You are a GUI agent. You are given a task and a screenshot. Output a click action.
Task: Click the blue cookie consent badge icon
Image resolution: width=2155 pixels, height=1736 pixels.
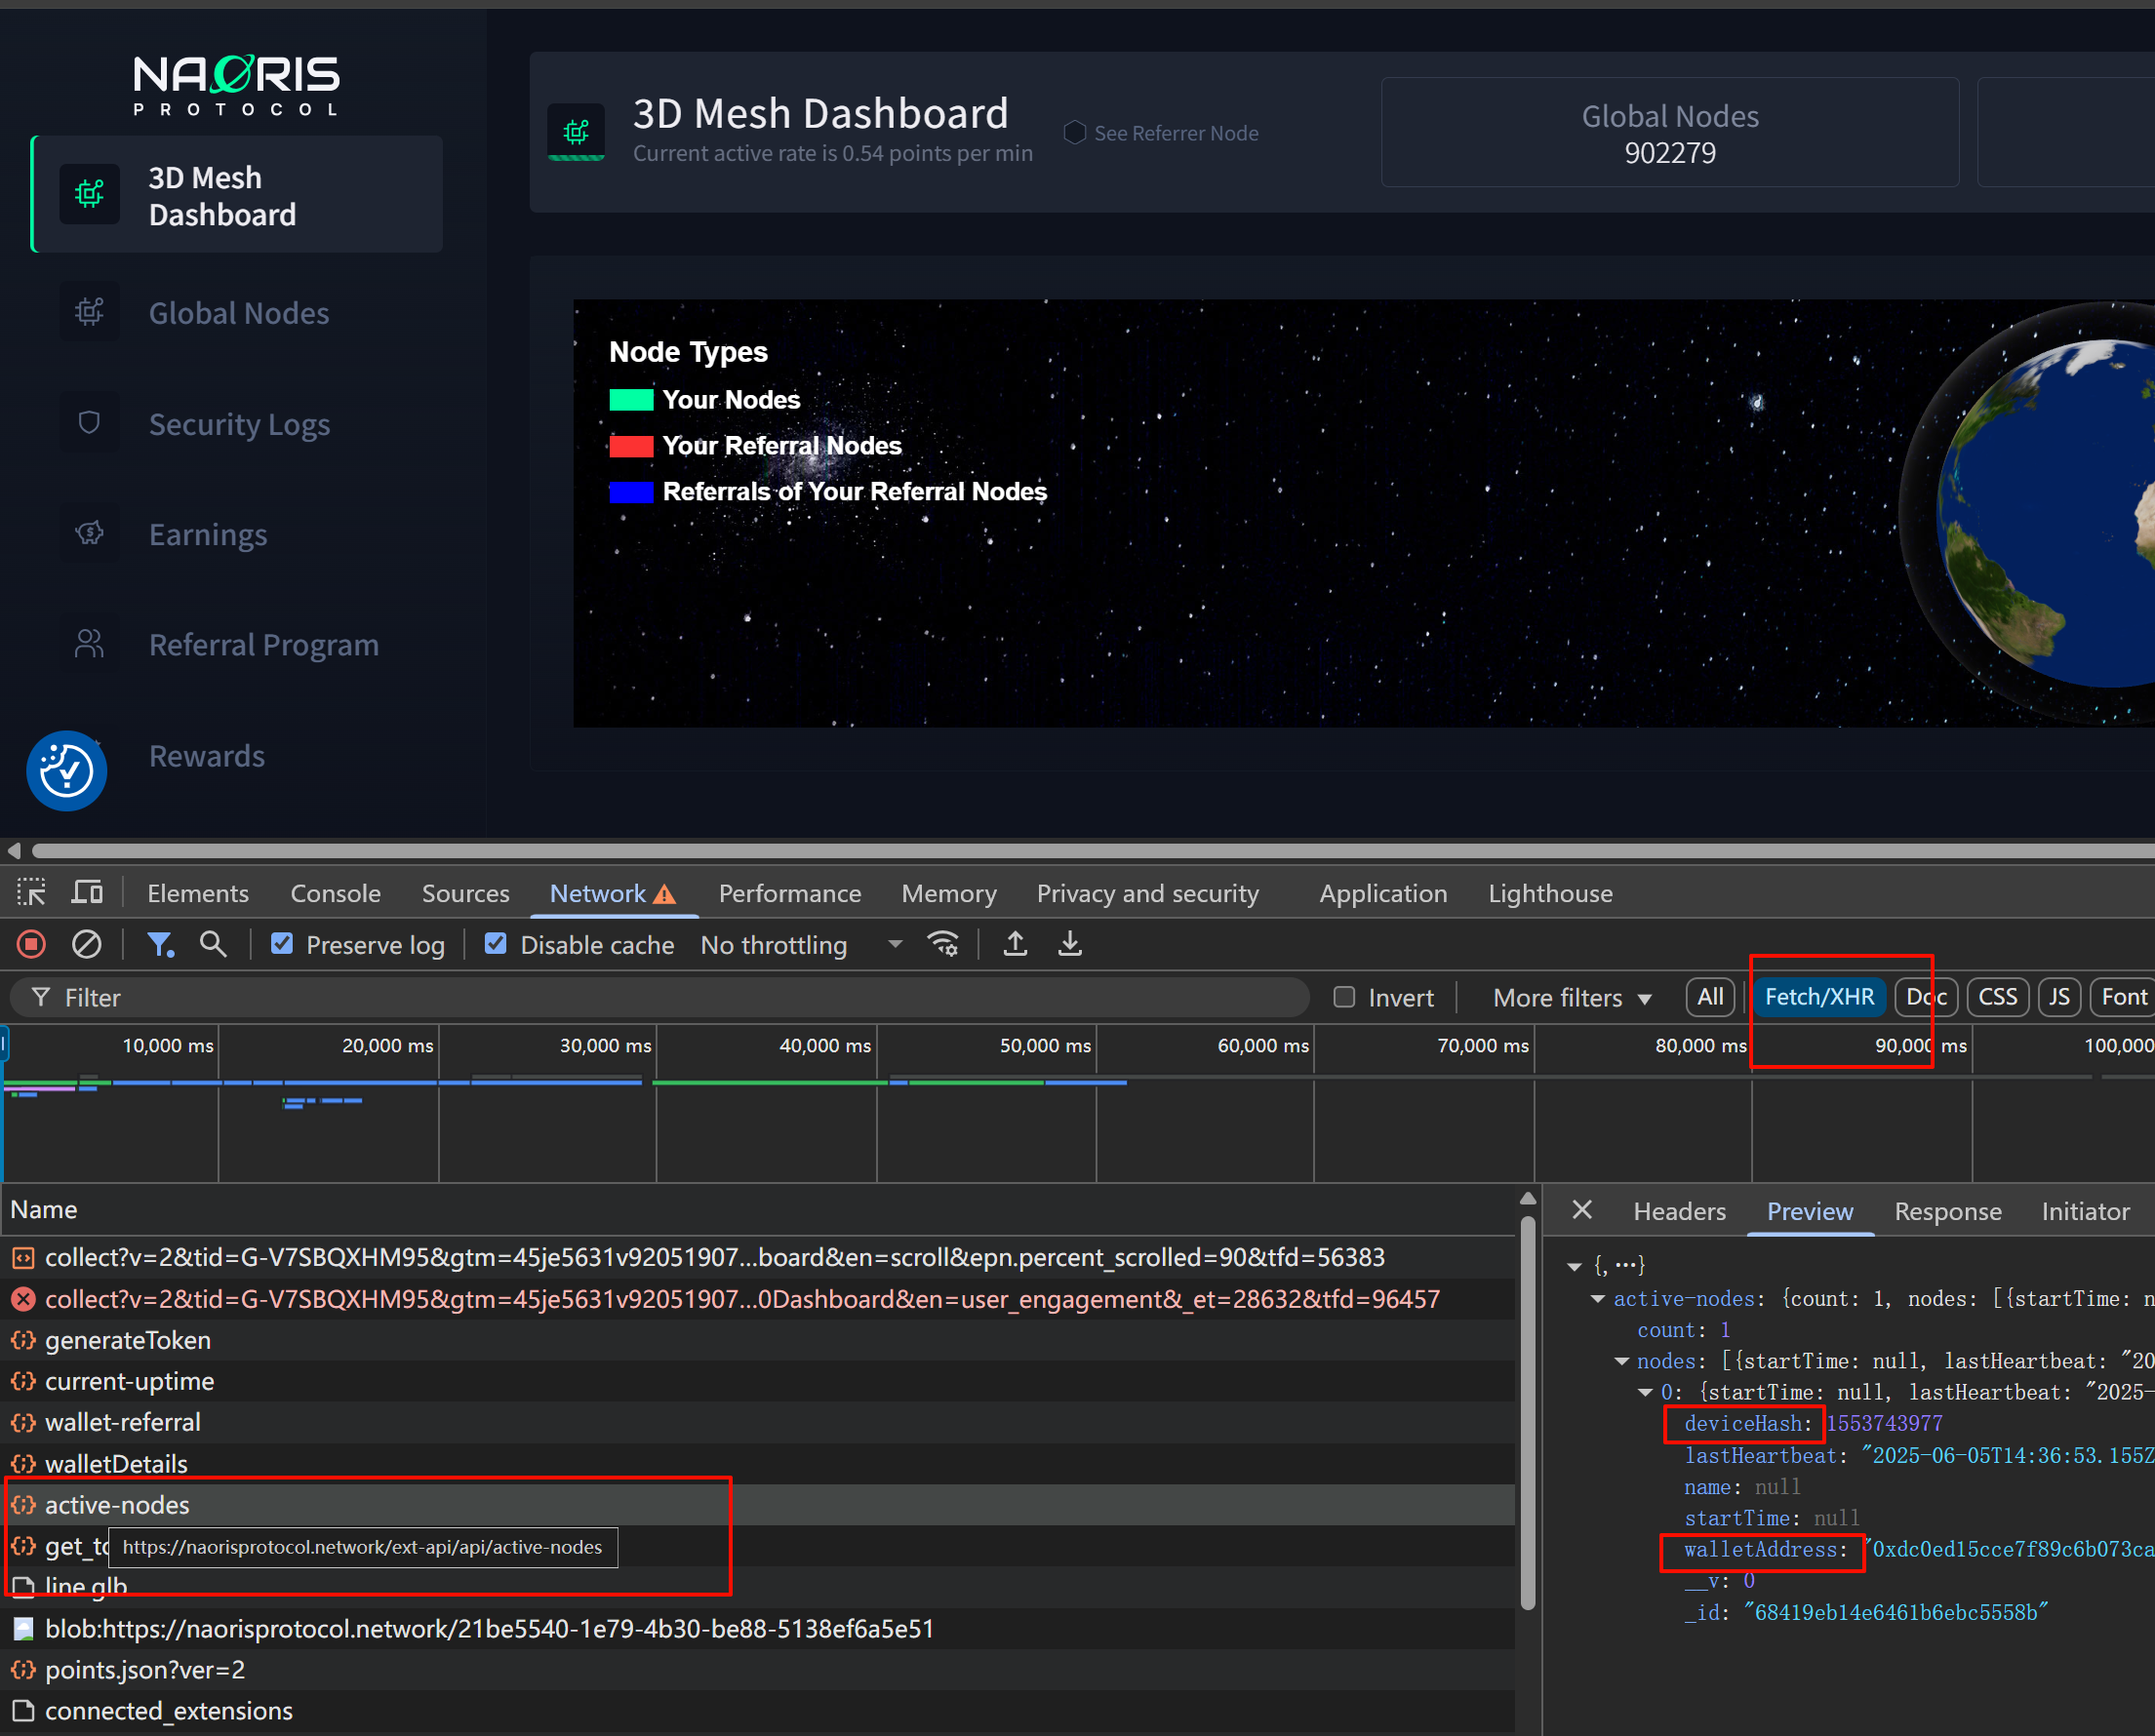click(x=67, y=771)
